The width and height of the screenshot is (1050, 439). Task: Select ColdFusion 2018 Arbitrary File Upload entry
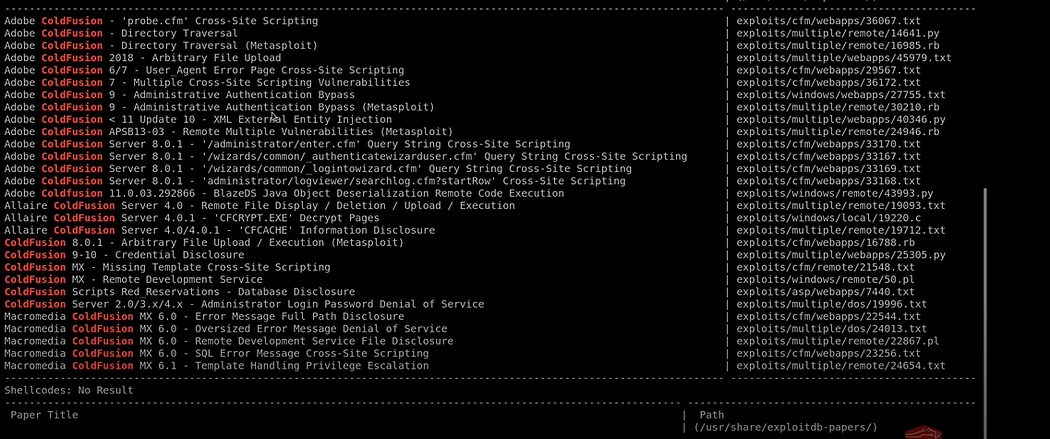143,58
